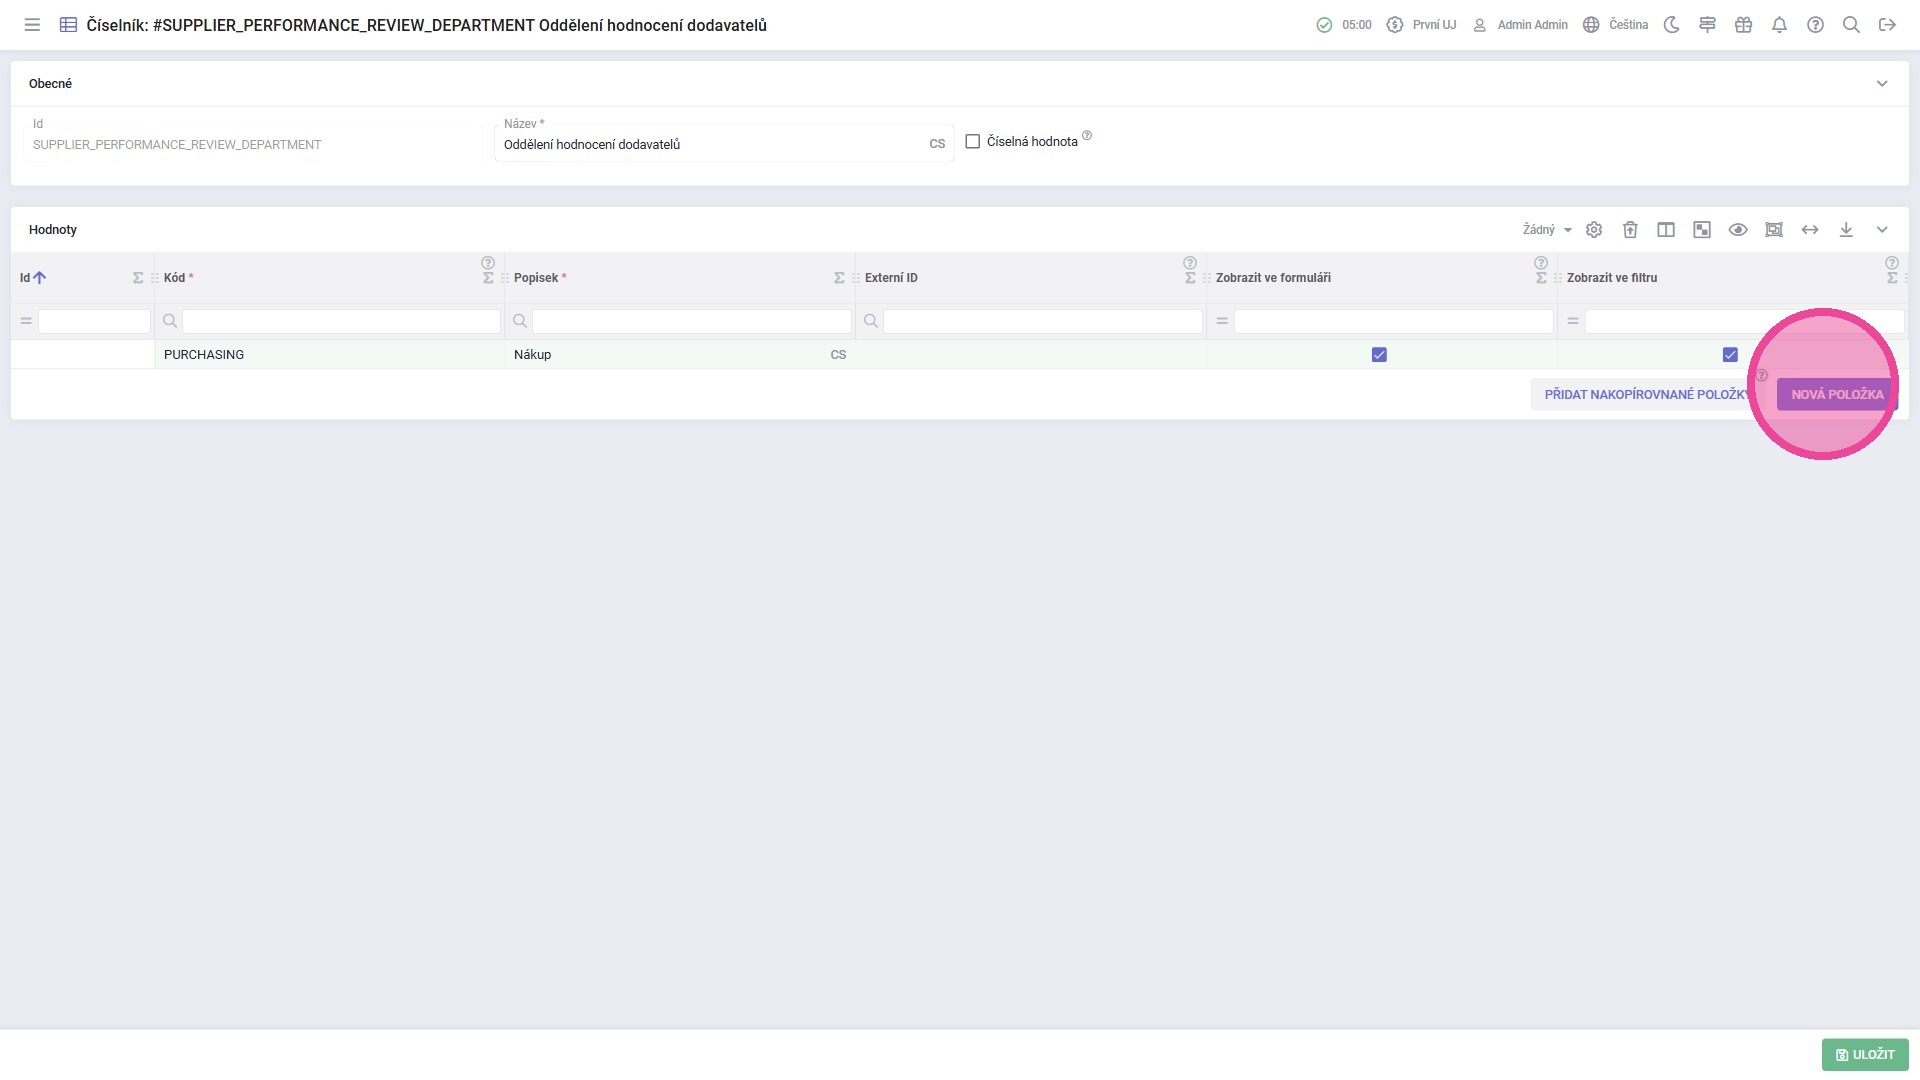The height and width of the screenshot is (1080, 1920).
Task: Click the group frames icon in Hodnoty toolbar
Action: click(1774, 230)
